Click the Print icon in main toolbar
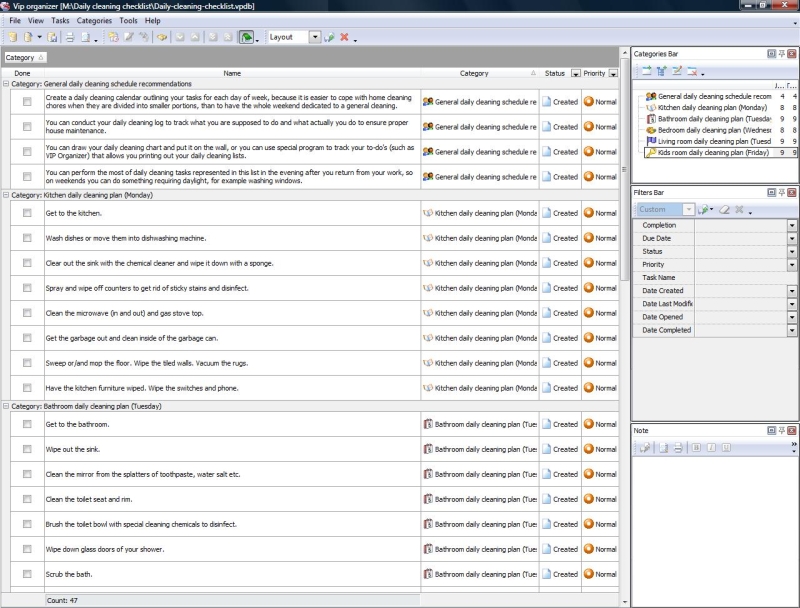Screen dimensions: 800x608 pos(69,37)
